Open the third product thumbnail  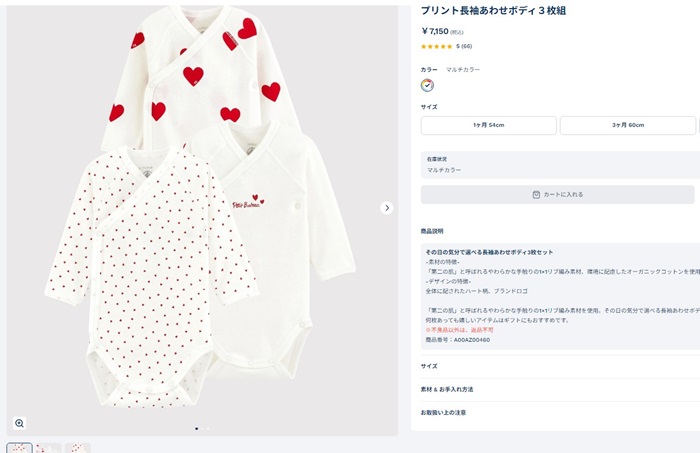[x=78, y=448]
